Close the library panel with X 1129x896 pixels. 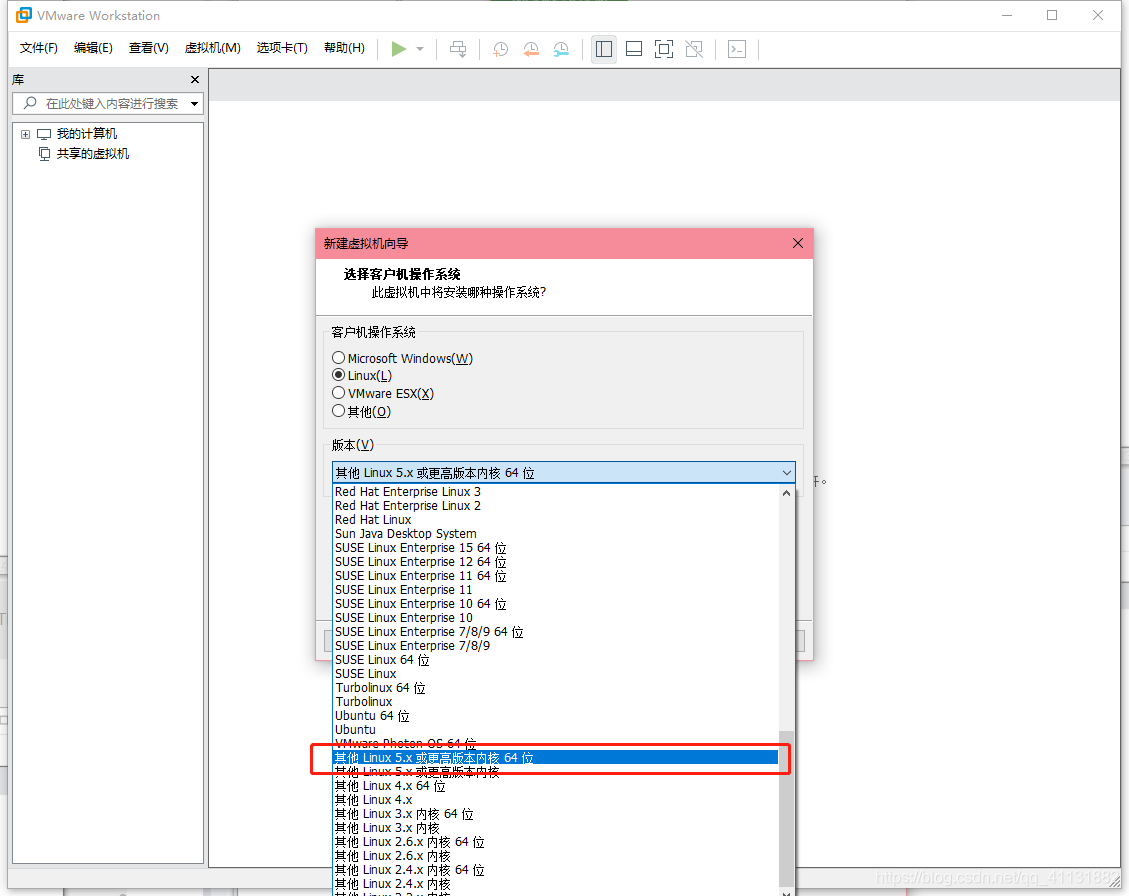point(194,79)
